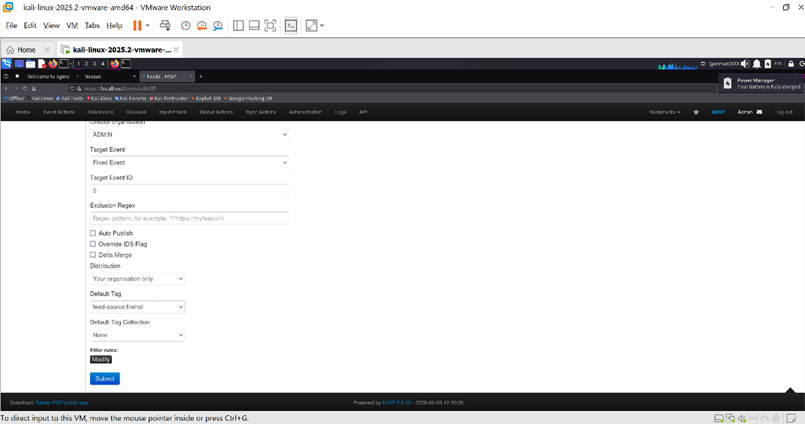Viewport: 805px width, 424px height.
Task: Open MISP Sync Actions menu
Action: coord(261,112)
